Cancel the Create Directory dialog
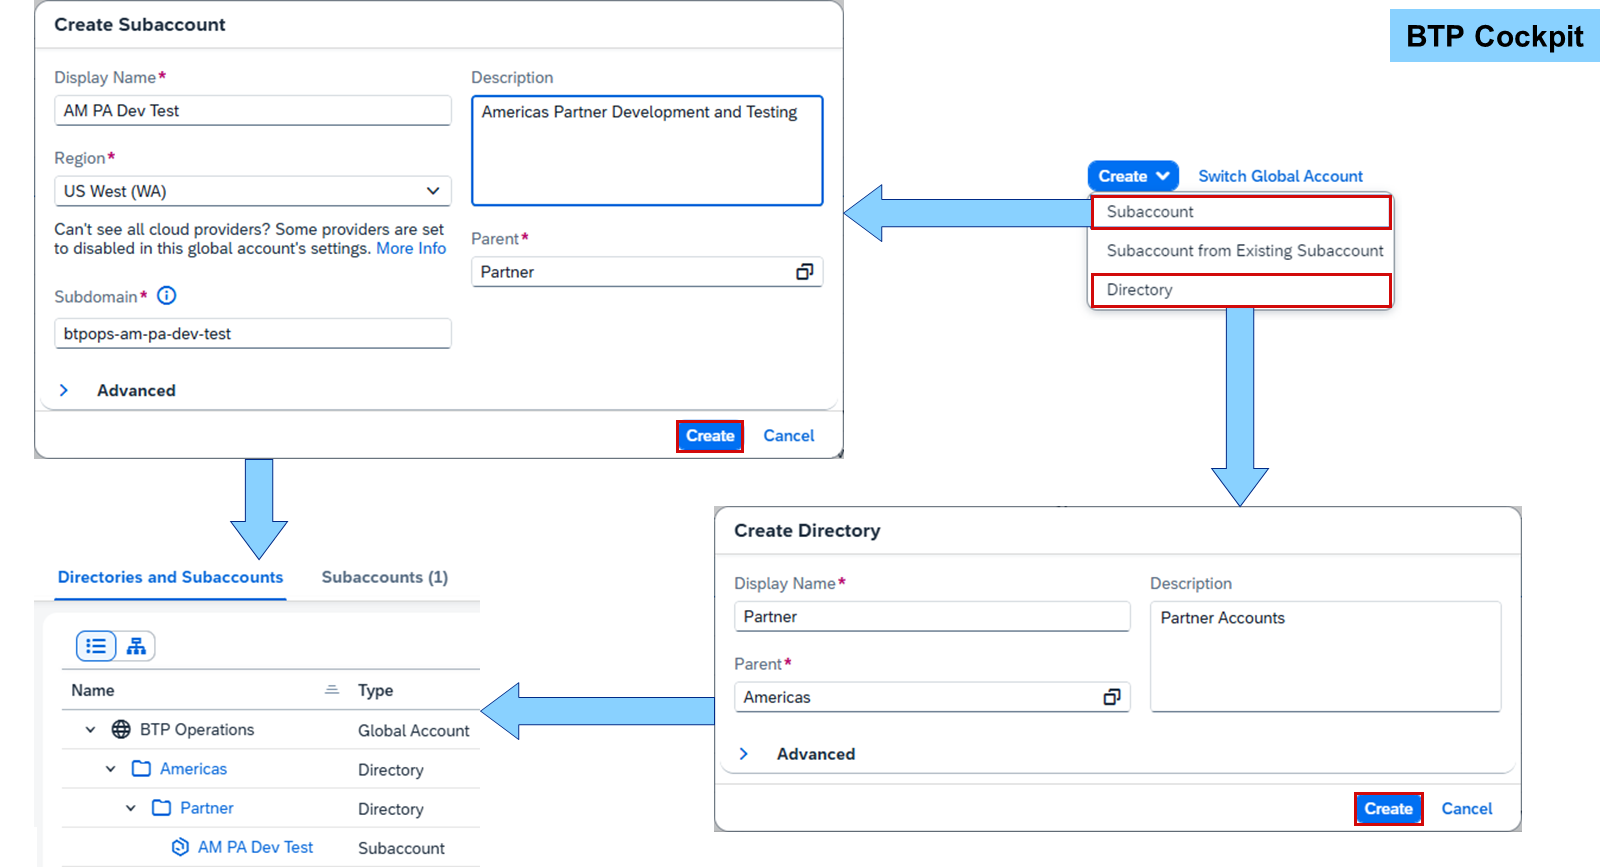Screen dimensions: 1600x867 [x=1467, y=809]
